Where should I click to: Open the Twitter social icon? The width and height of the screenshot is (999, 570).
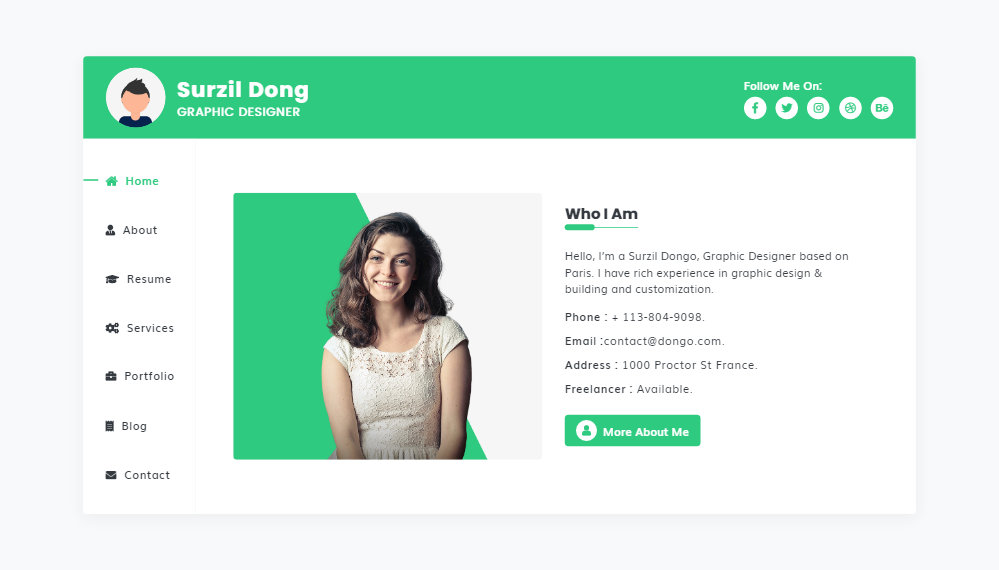pos(787,108)
